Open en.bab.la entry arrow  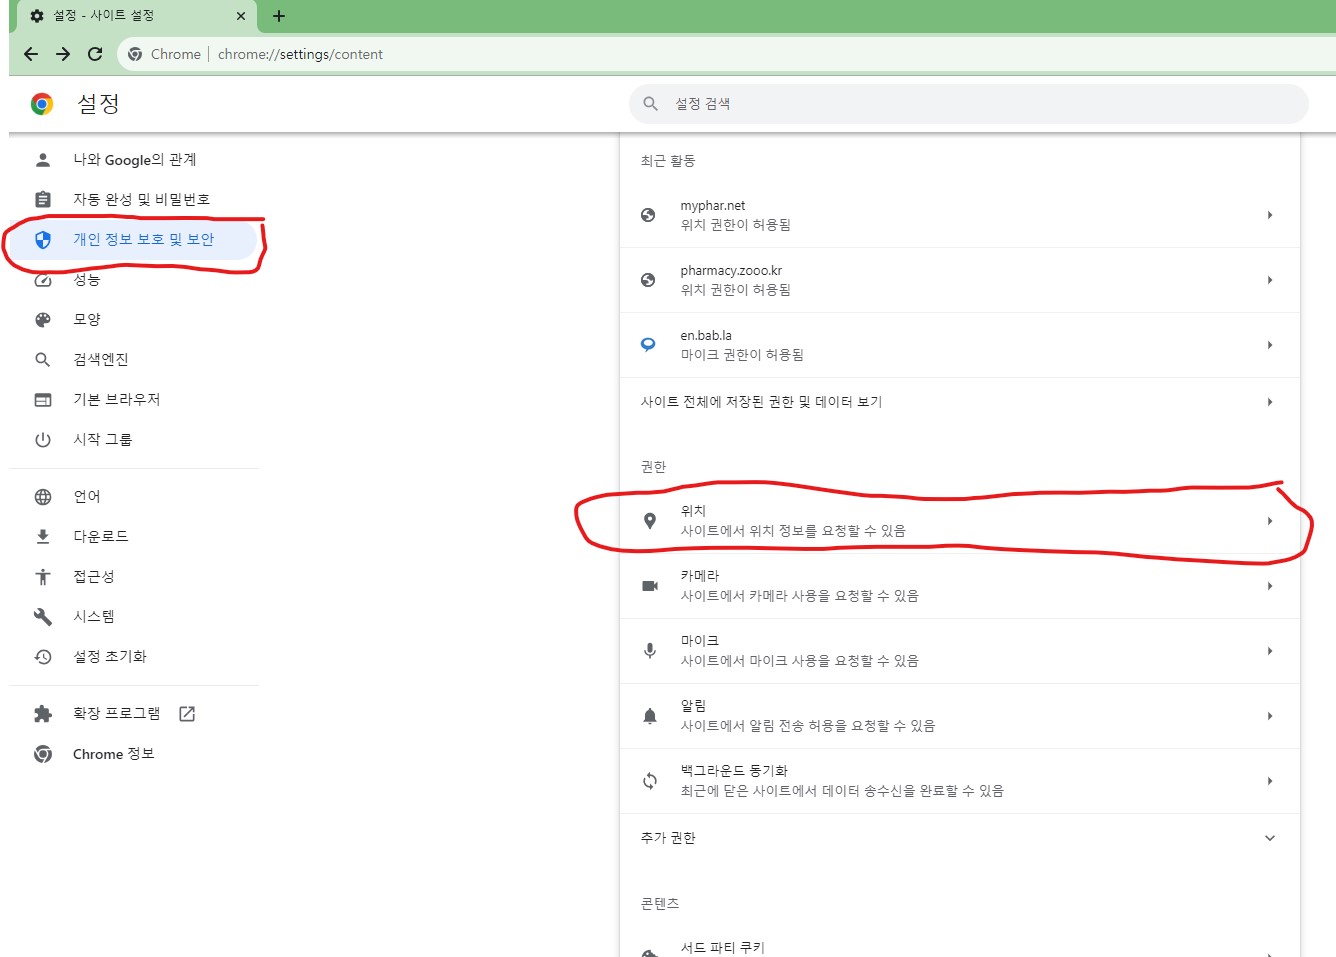pyautogui.click(x=1269, y=345)
